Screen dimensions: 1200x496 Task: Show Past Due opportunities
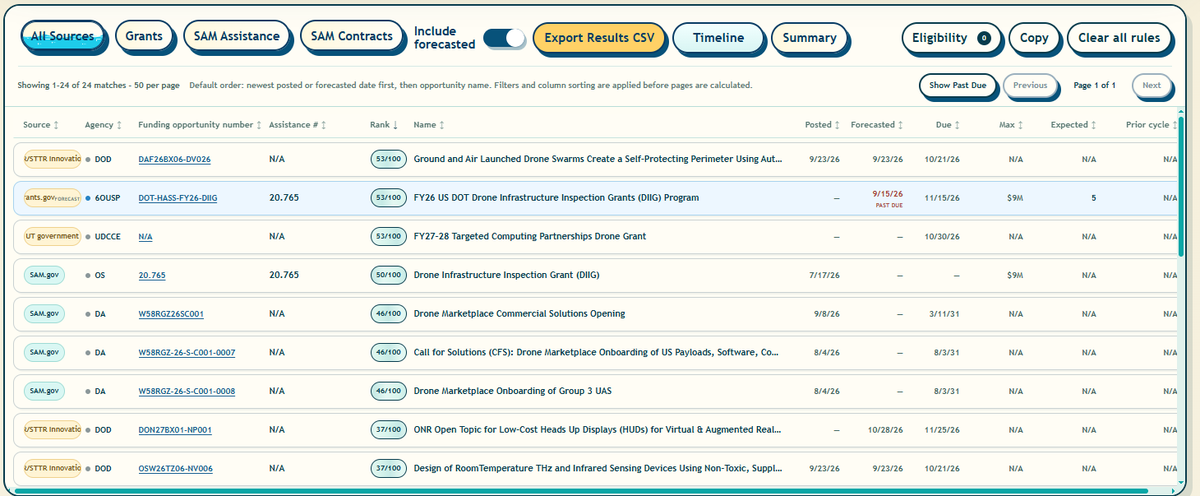pyautogui.click(x=957, y=86)
